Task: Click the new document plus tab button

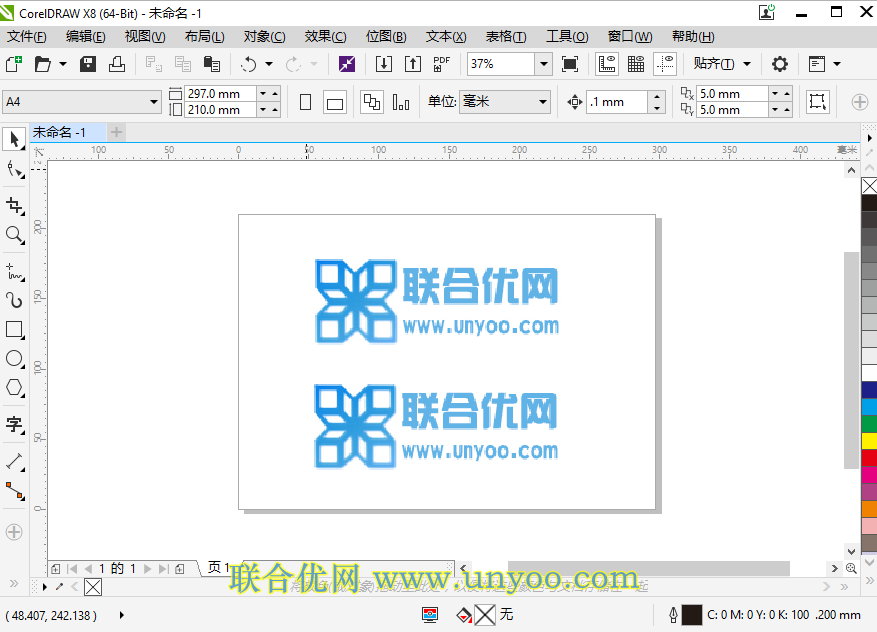Action: [116, 133]
